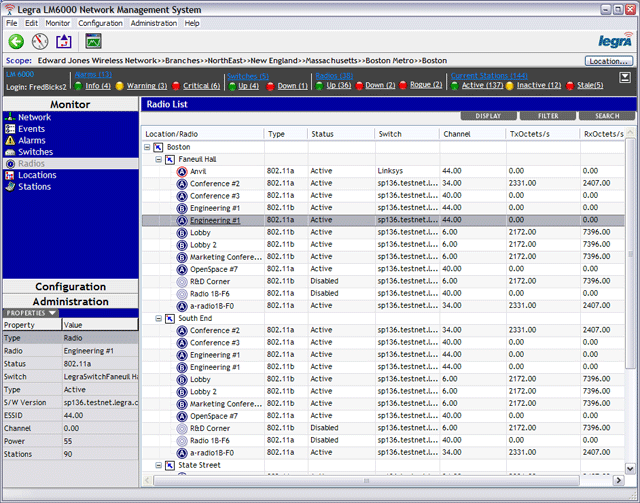Sort by the Status column header

341,134
